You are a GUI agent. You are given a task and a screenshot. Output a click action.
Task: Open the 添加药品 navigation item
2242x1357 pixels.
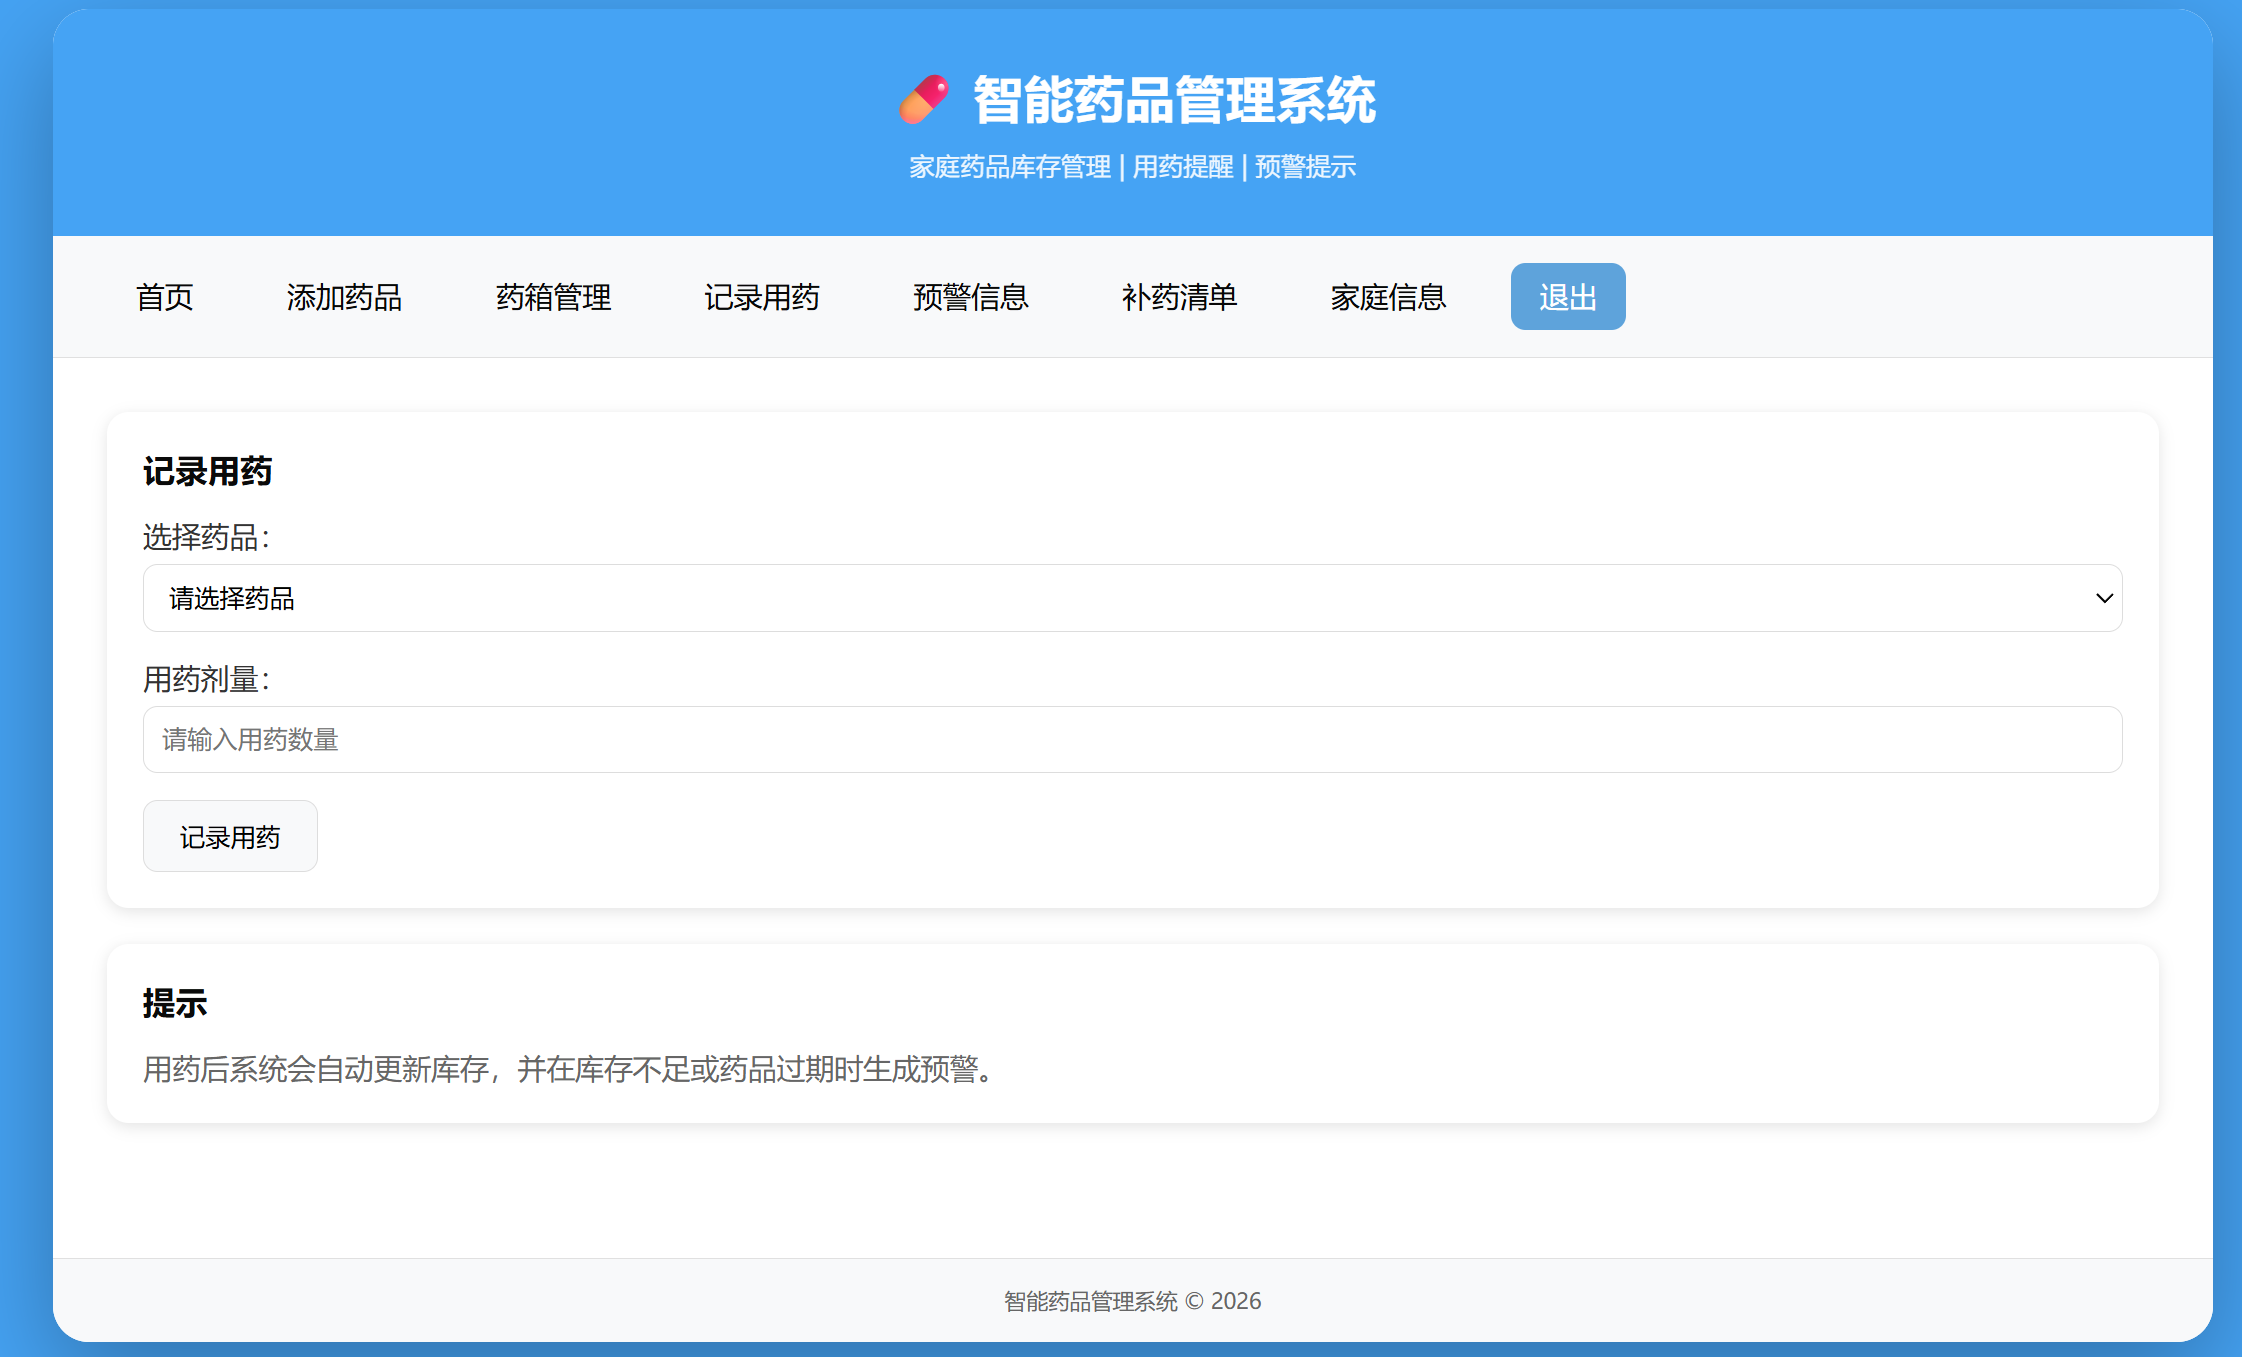pyautogui.click(x=344, y=297)
